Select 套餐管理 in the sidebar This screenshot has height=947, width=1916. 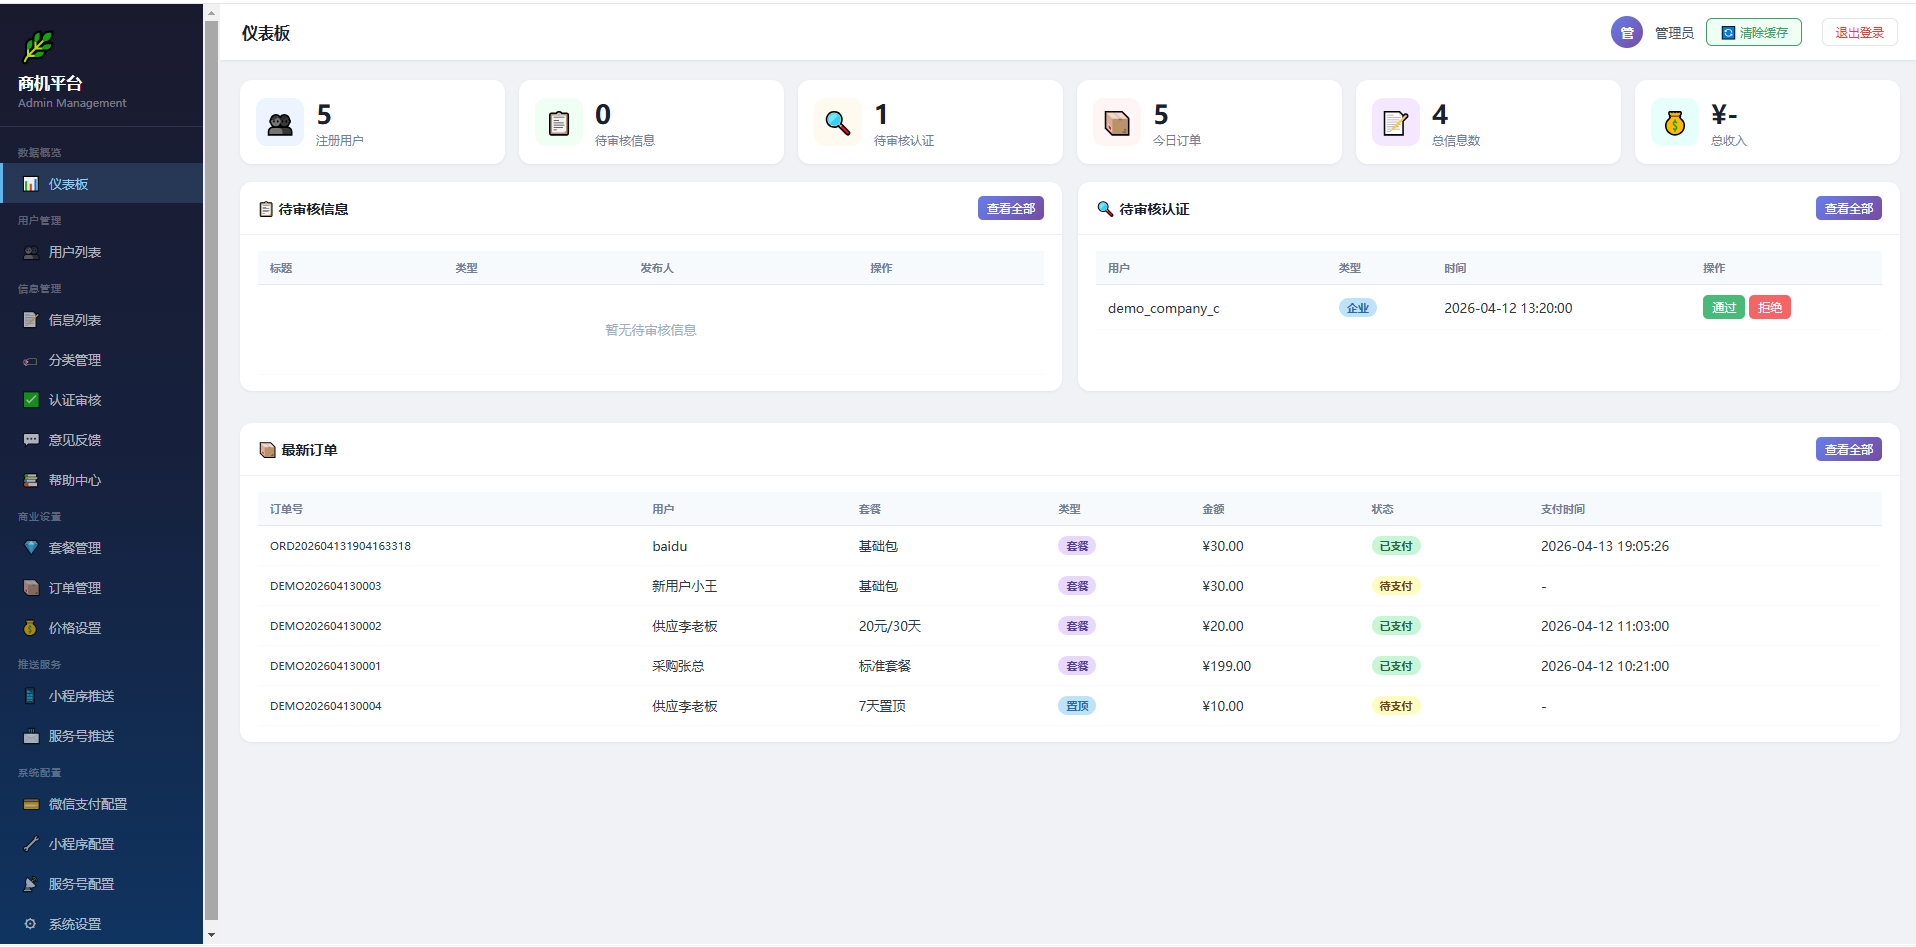pyautogui.click(x=75, y=548)
